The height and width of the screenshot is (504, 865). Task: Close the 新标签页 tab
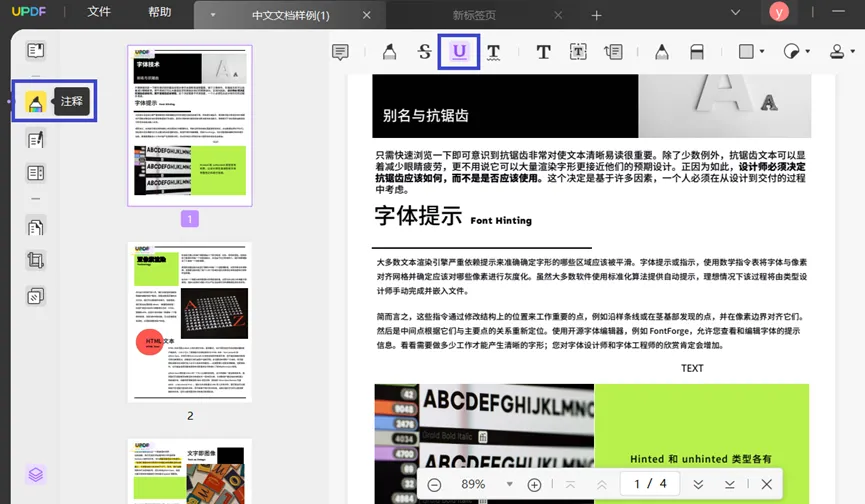pyautogui.click(x=558, y=15)
